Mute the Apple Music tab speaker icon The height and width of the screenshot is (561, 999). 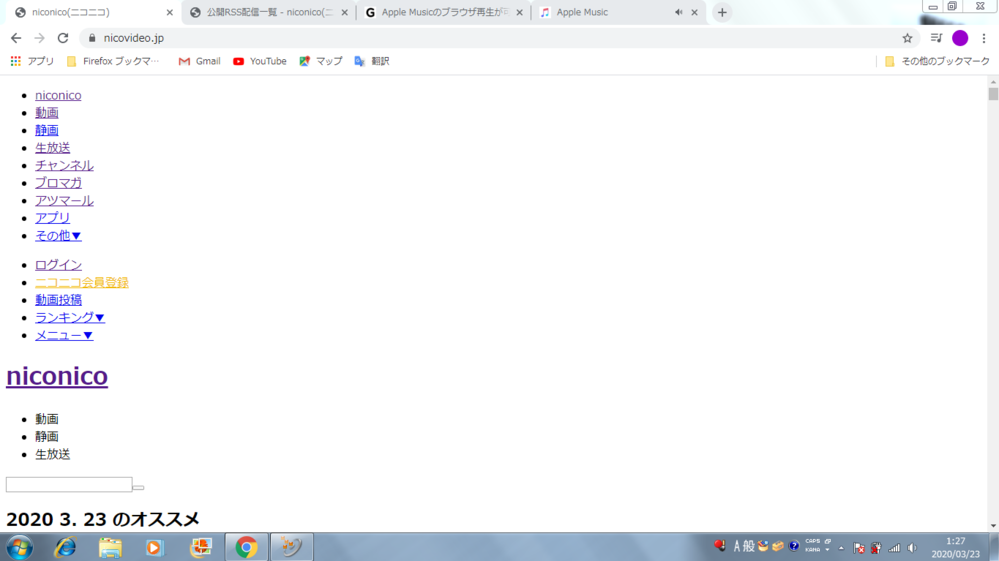point(679,12)
